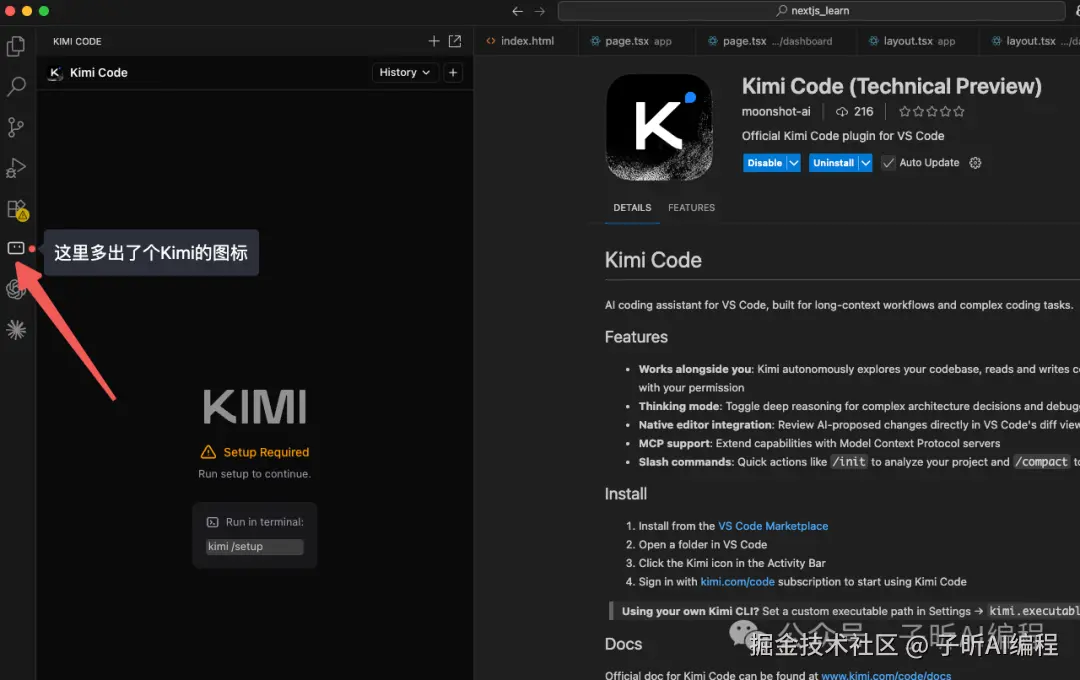Click the /compact slash command code

point(1043,462)
